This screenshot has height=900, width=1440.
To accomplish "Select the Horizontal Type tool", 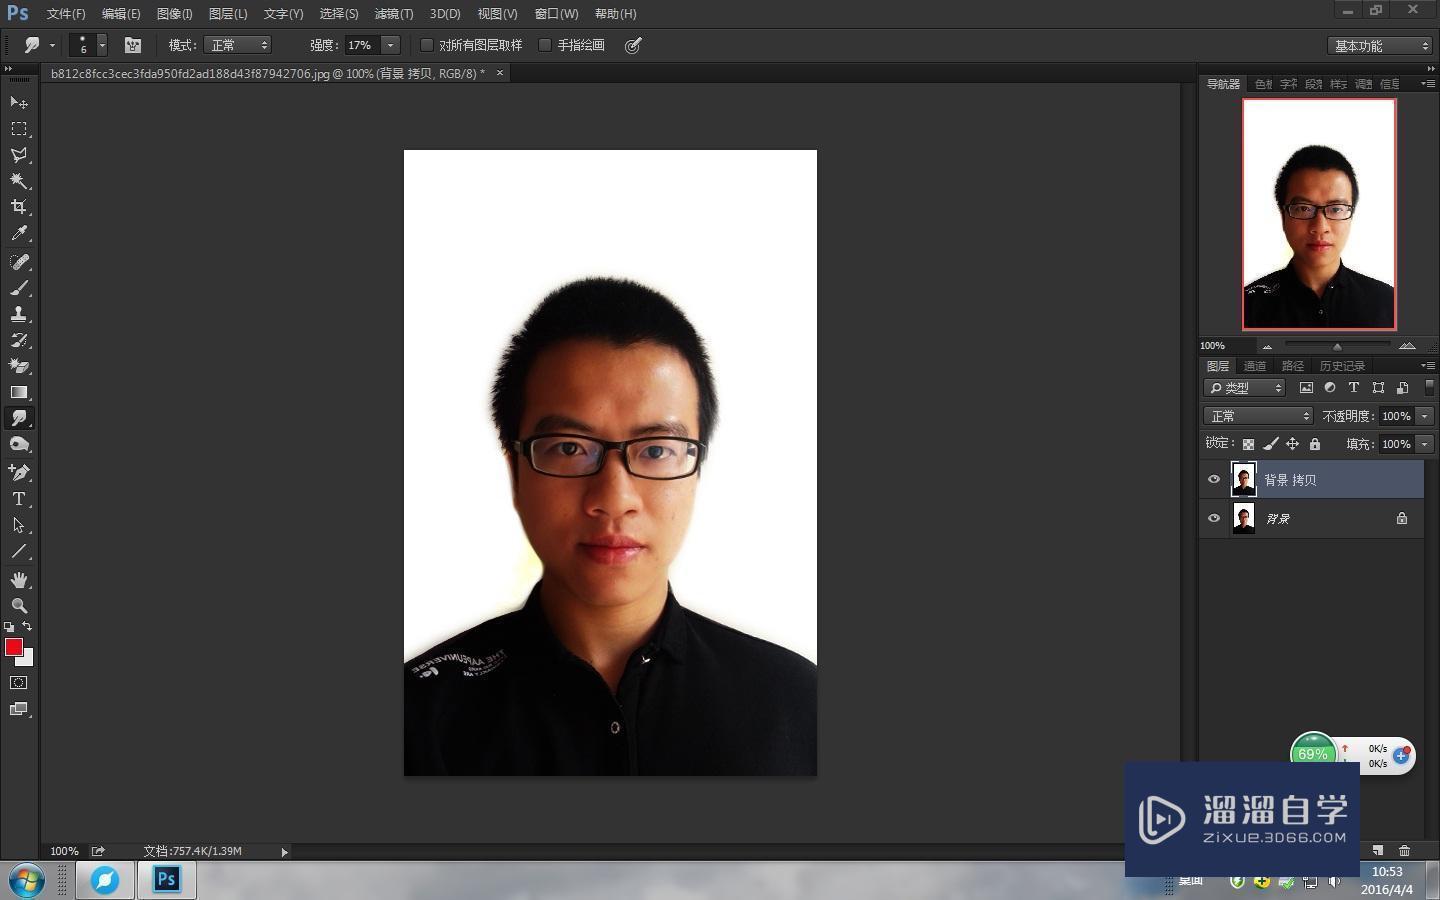I will click(x=18, y=499).
